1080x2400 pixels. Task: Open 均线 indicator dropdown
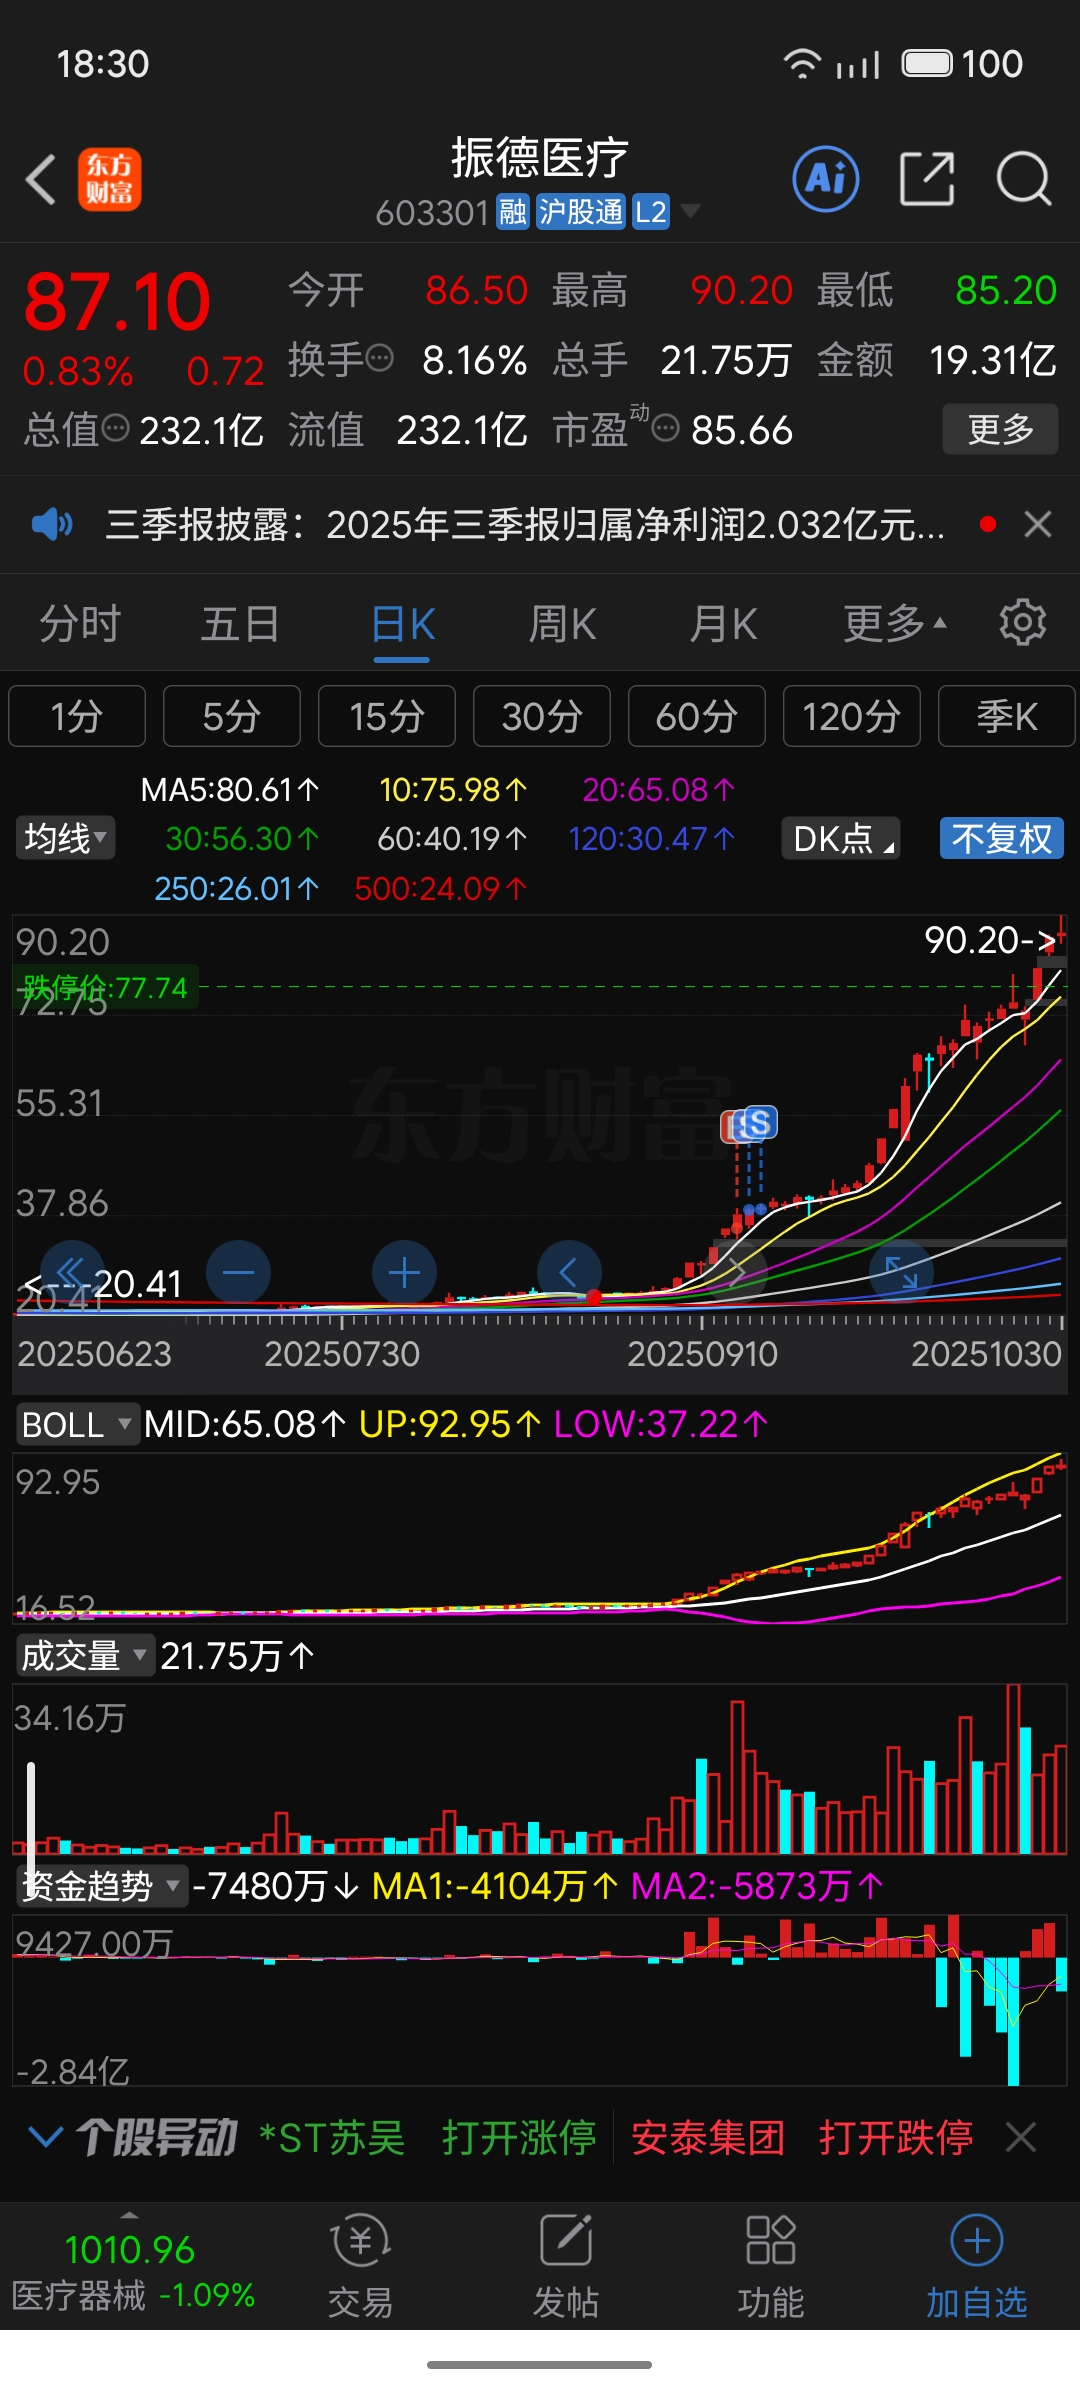65,838
